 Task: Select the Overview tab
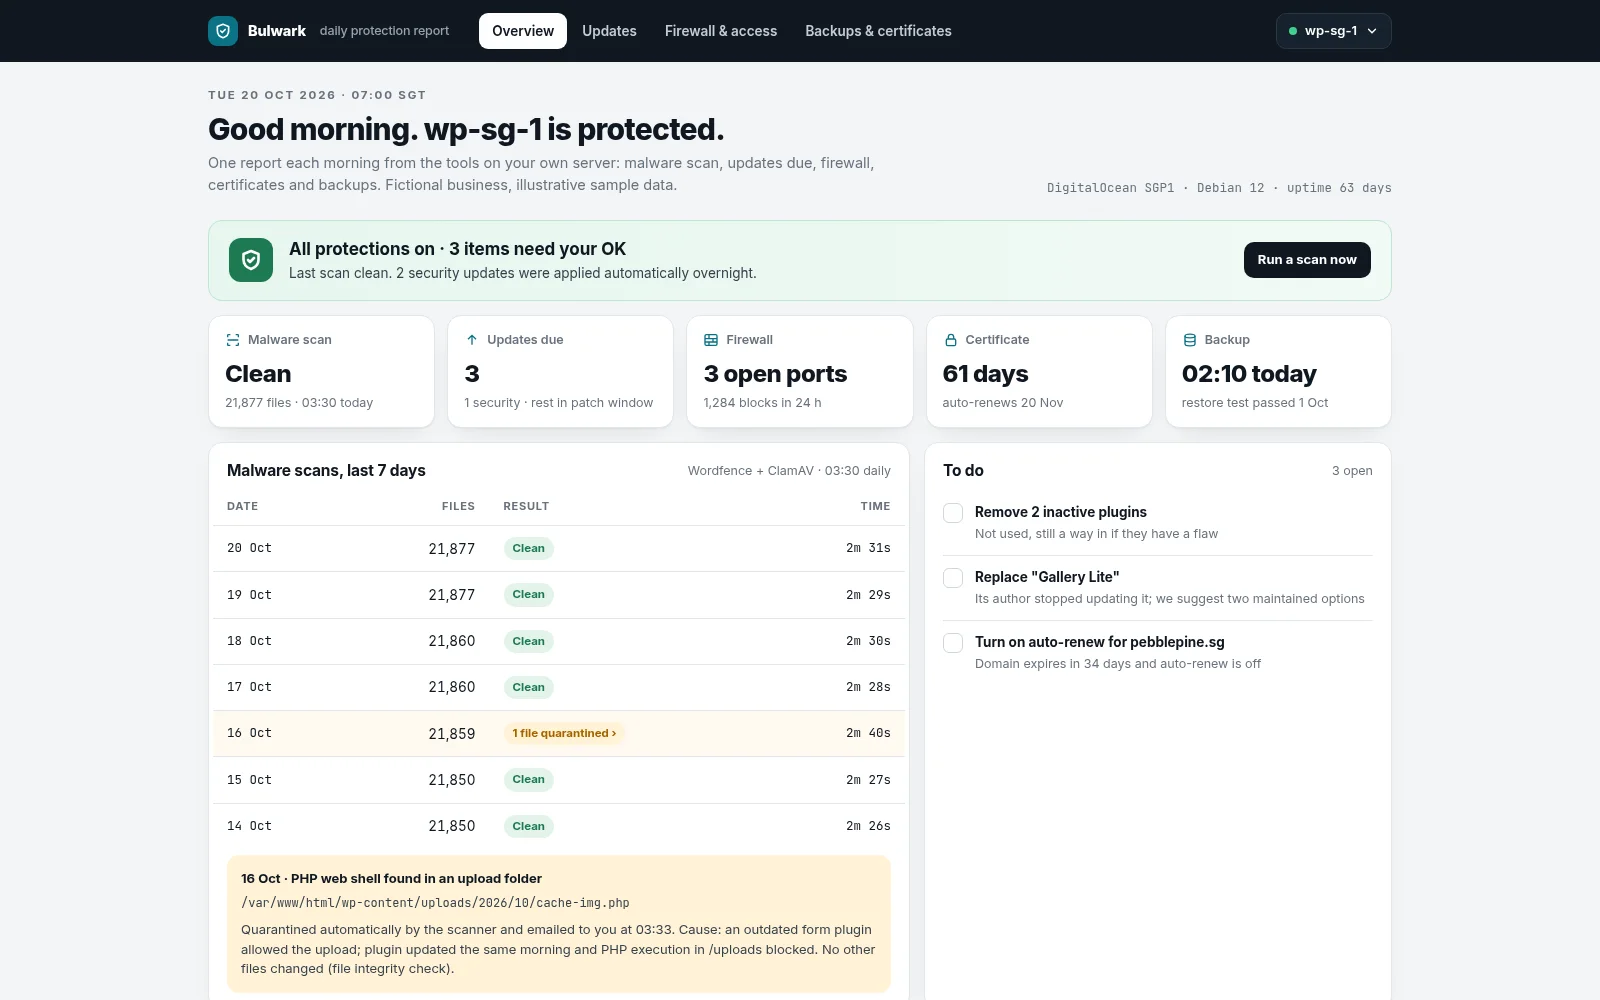[523, 31]
